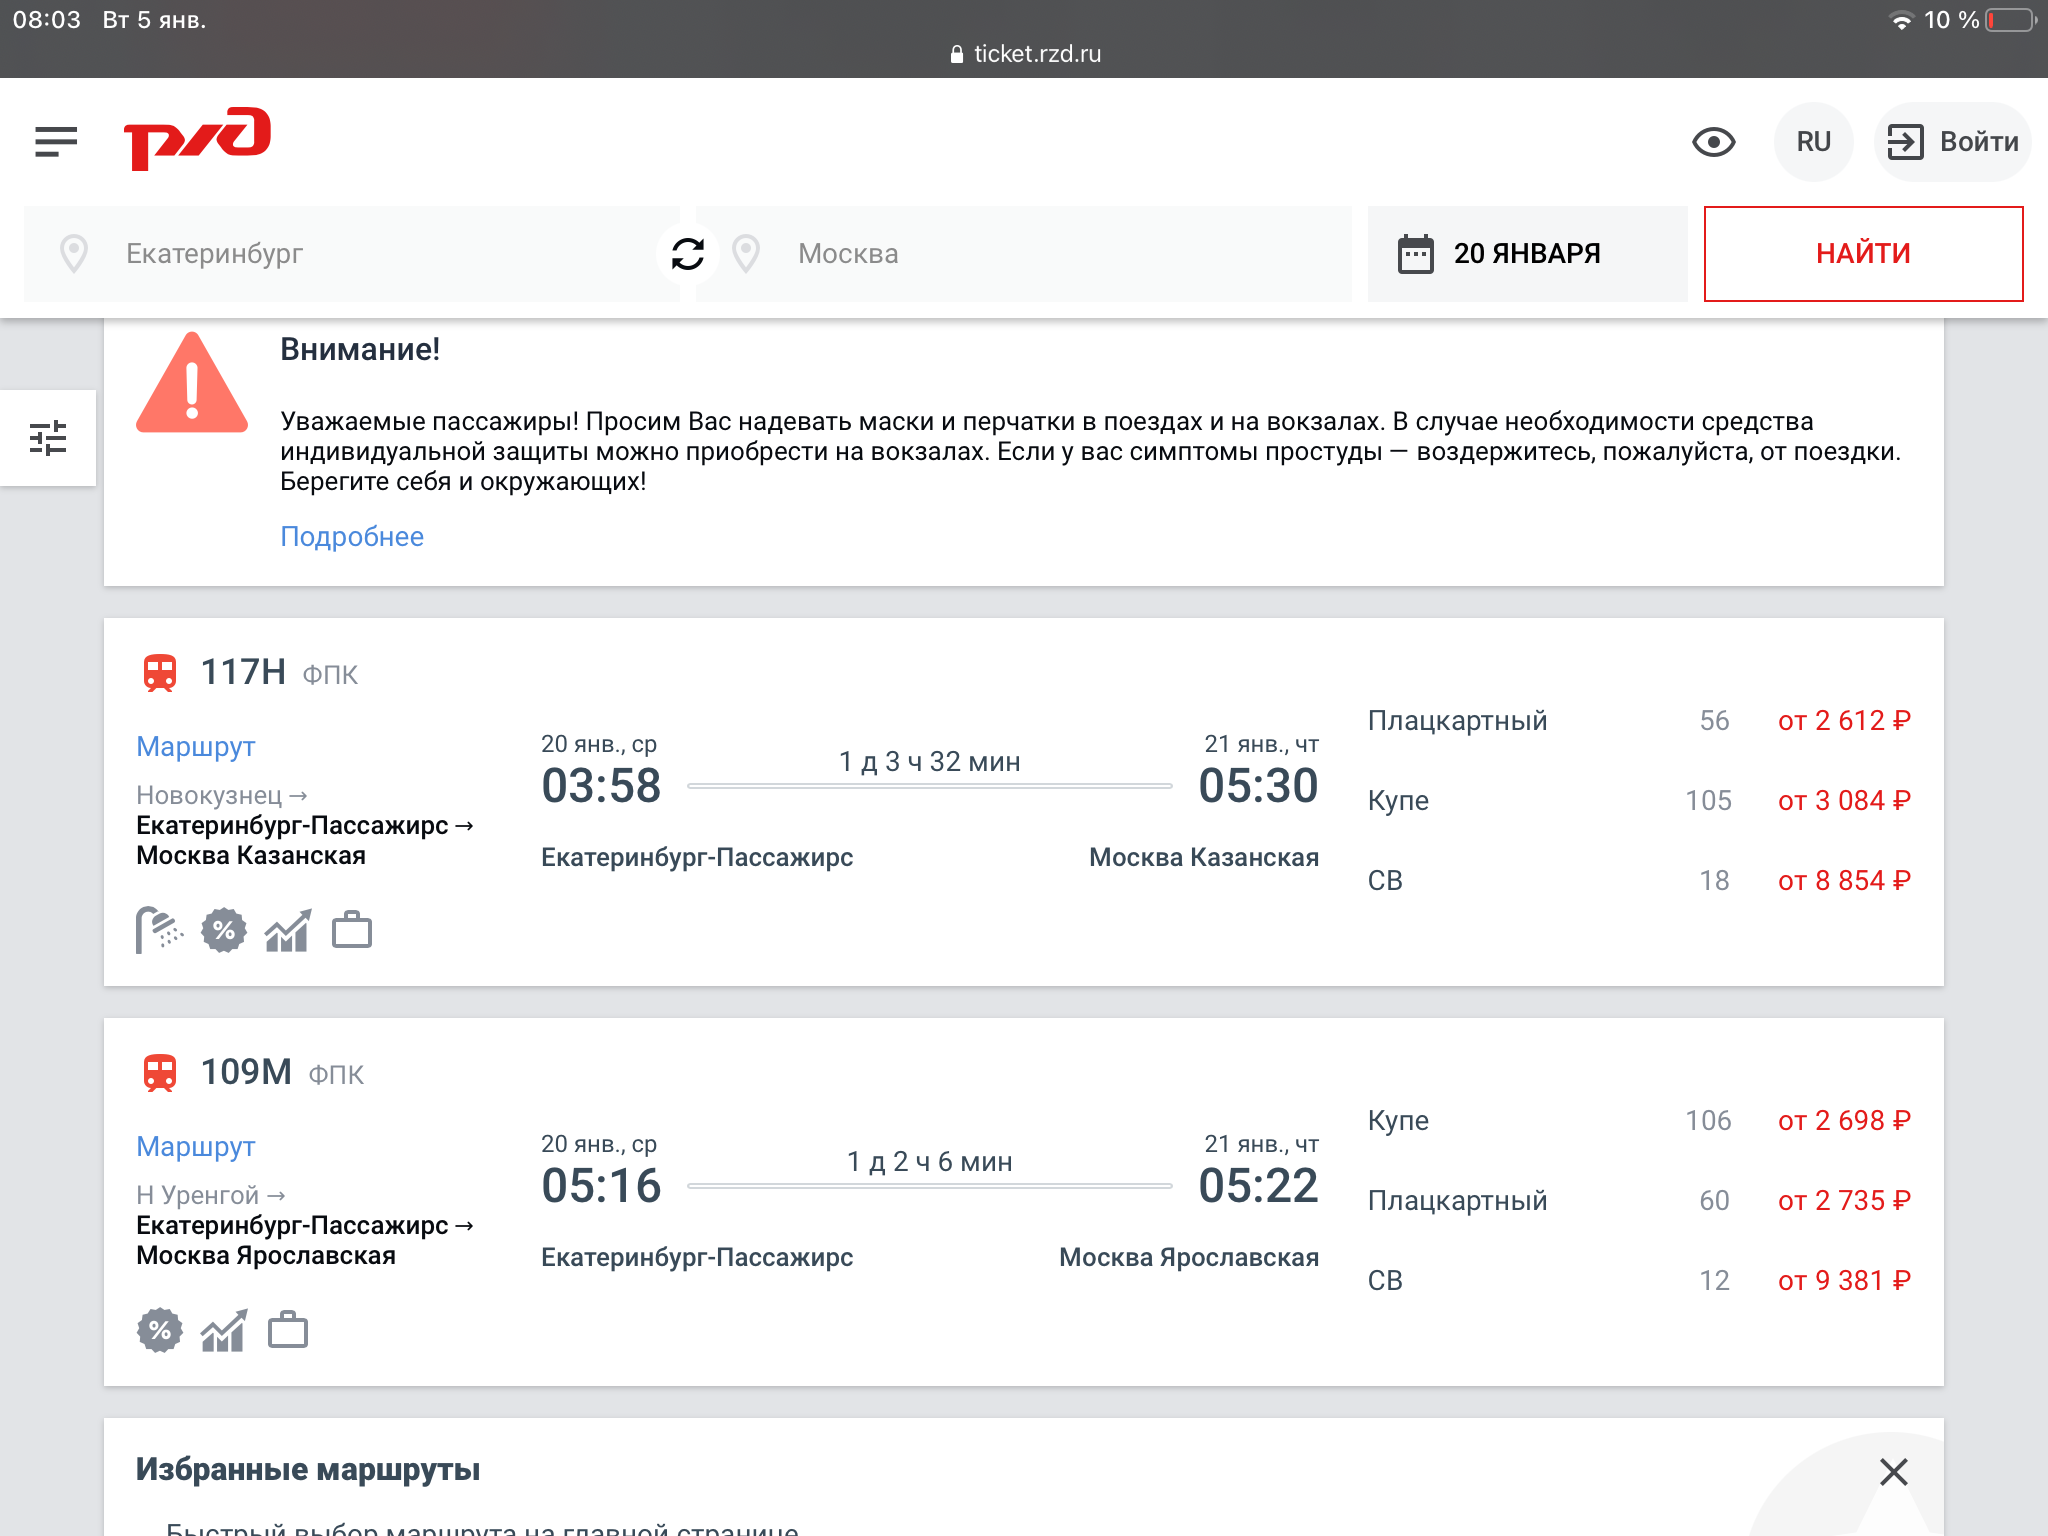
Task: Click the location pin in departure field
Action: coord(74,254)
